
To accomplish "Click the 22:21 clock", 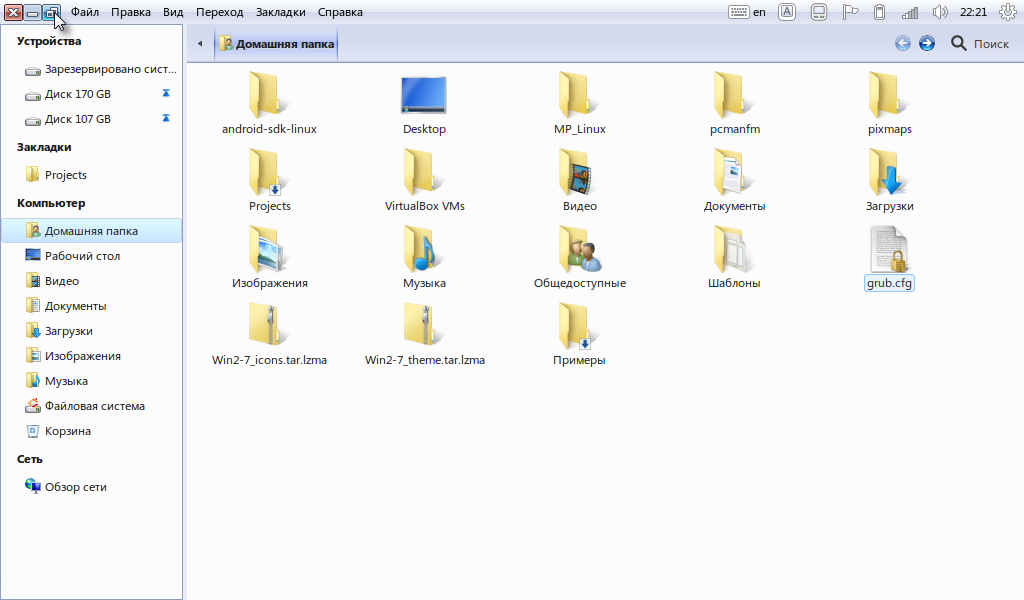I will [x=973, y=12].
